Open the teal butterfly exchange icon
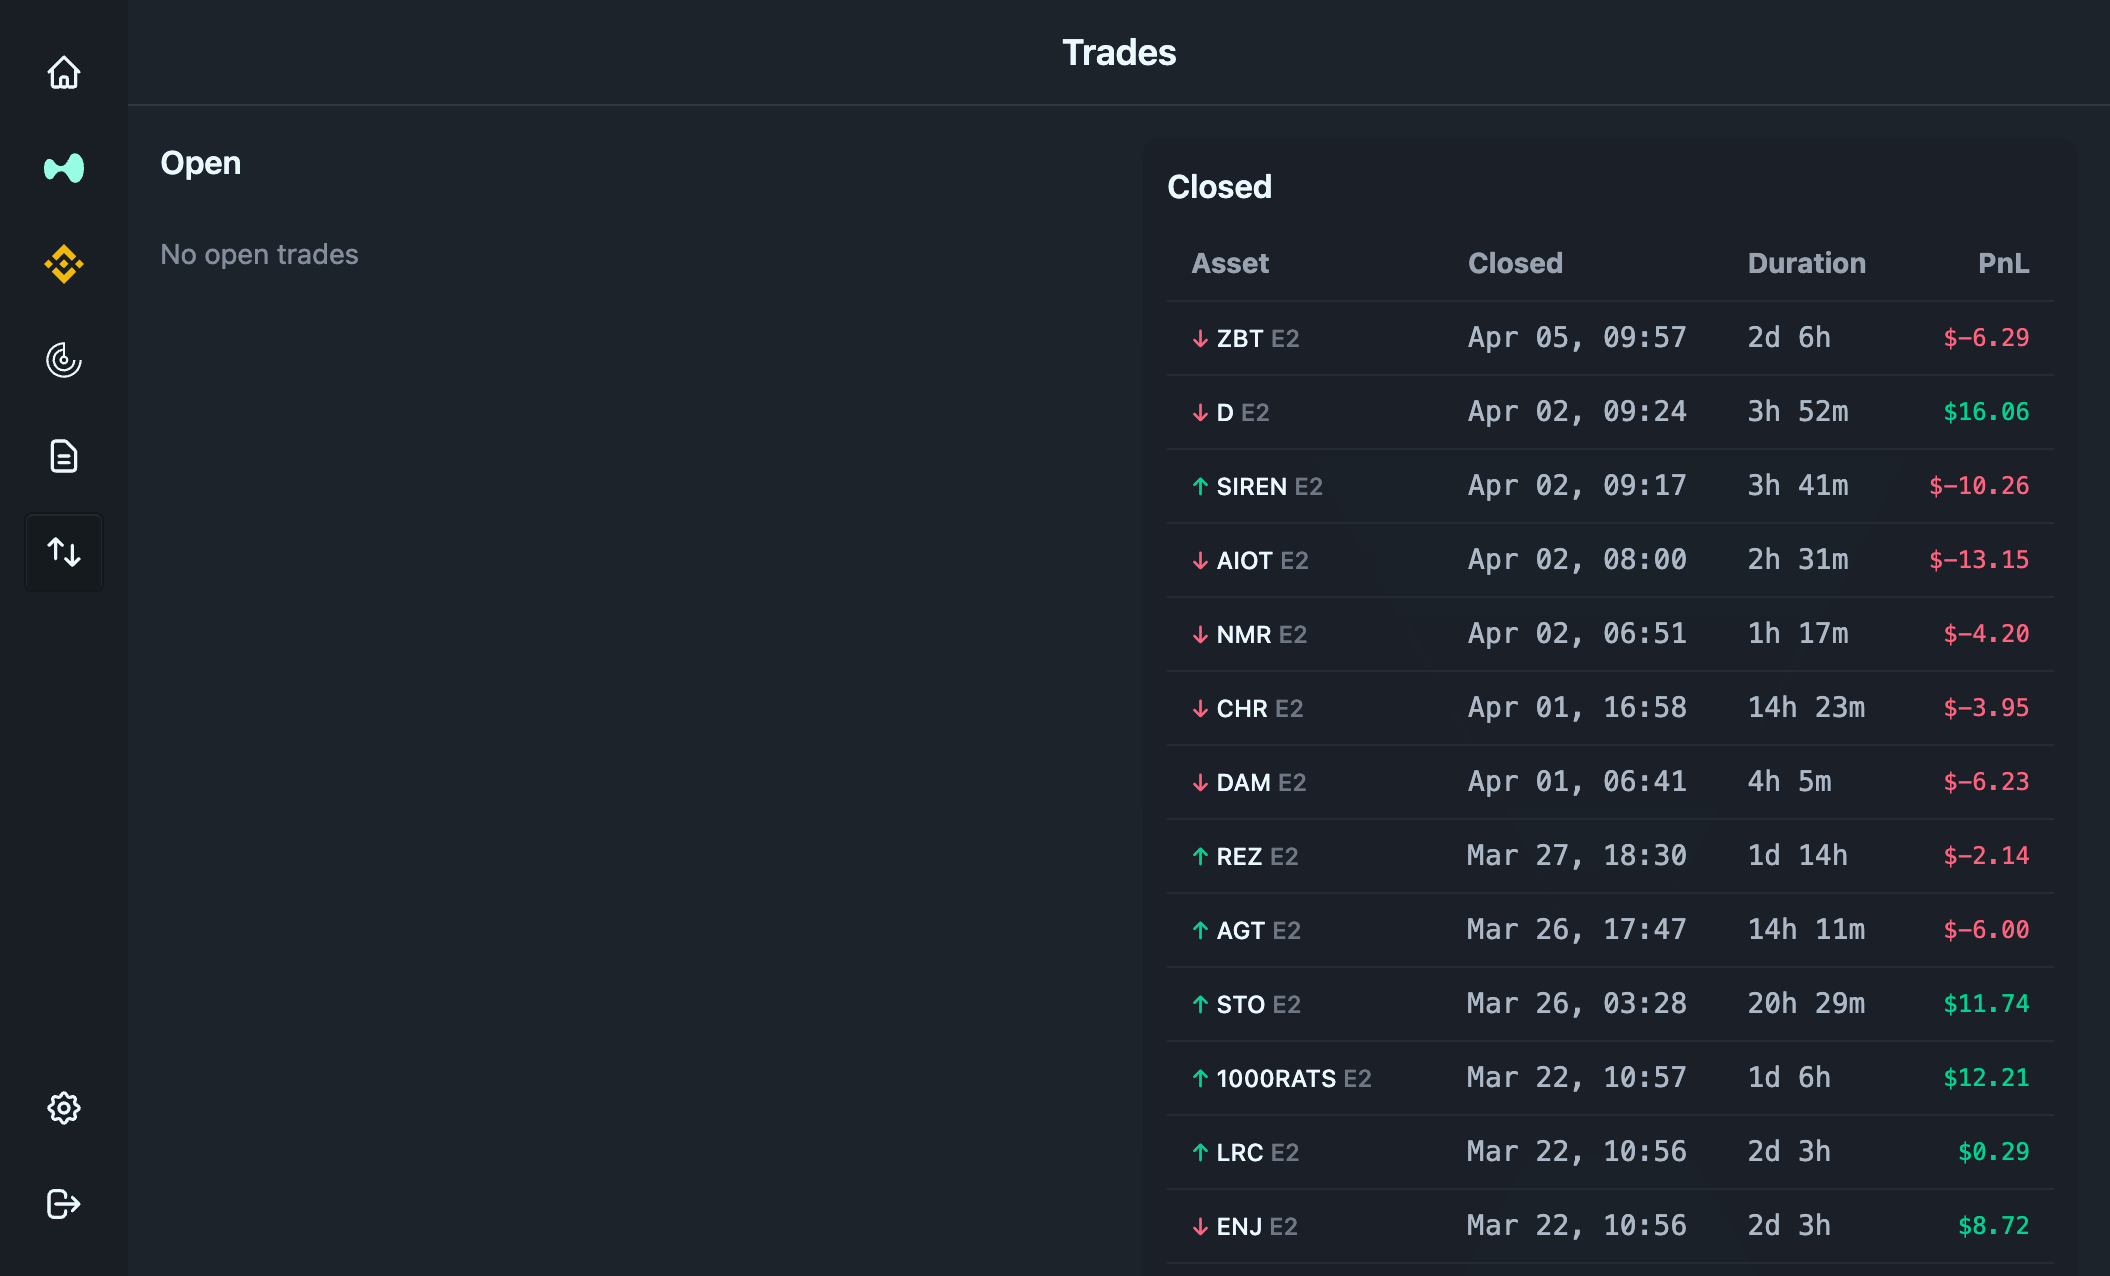Screen dimensions: 2110x1276 click(64, 168)
